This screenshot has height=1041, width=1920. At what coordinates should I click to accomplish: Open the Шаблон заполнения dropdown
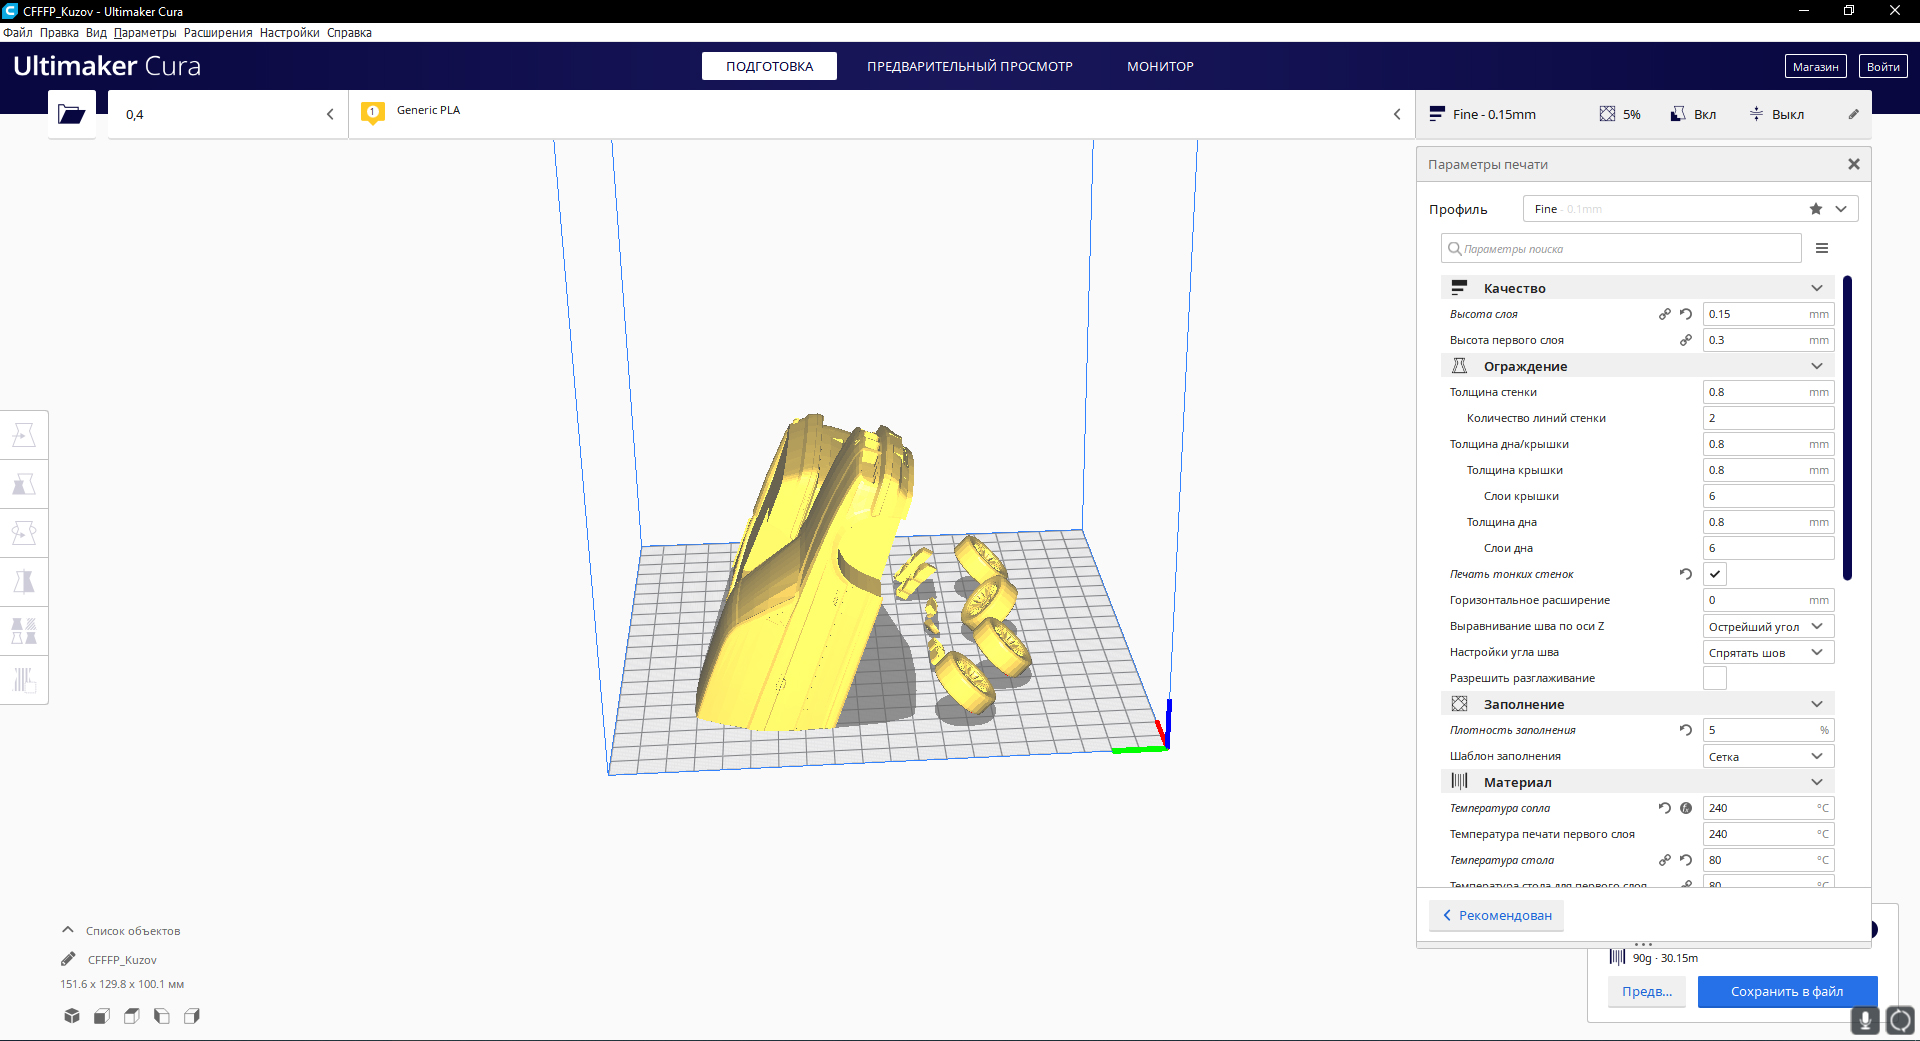[x=1768, y=756]
